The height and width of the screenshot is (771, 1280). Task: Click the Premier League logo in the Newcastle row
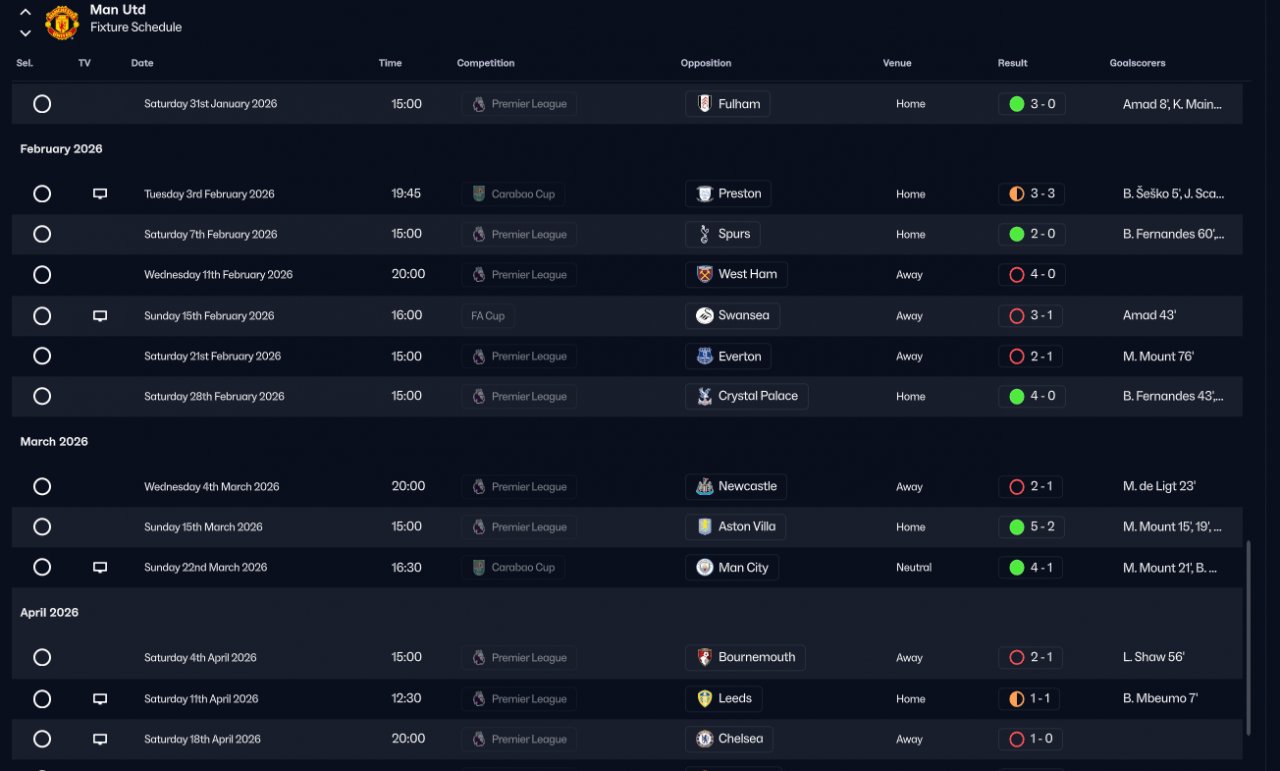tap(478, 487)
